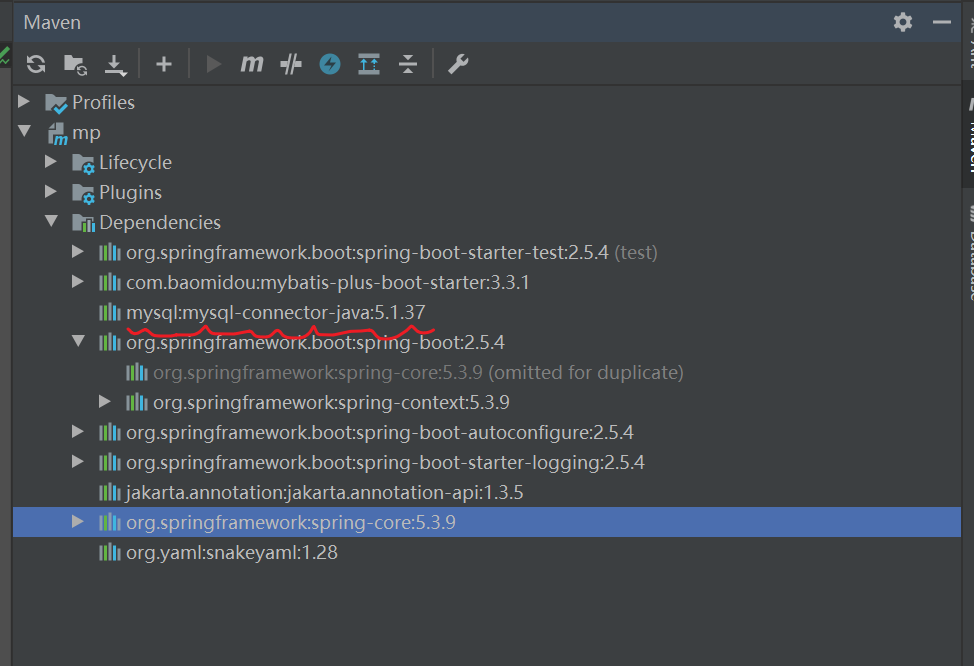Collapse spring-boot:2.5.4 dependency
Viewport: 974px width, 666px height.
click(x=78, y=341)
